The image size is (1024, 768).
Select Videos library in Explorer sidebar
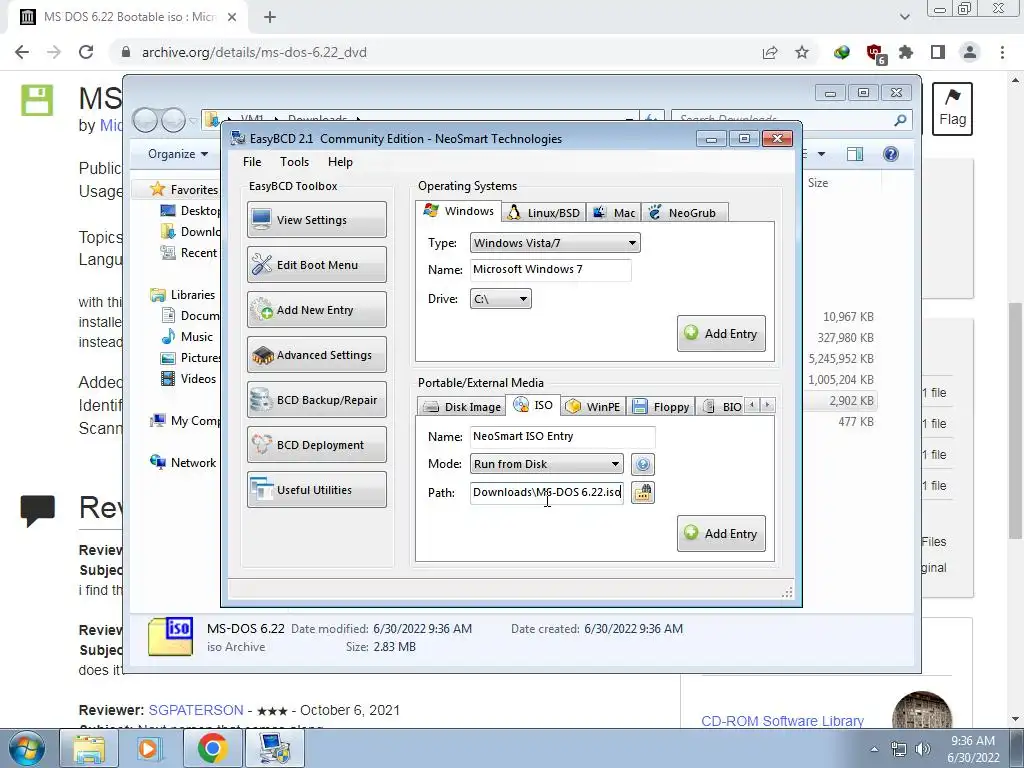tap(189, 379)
